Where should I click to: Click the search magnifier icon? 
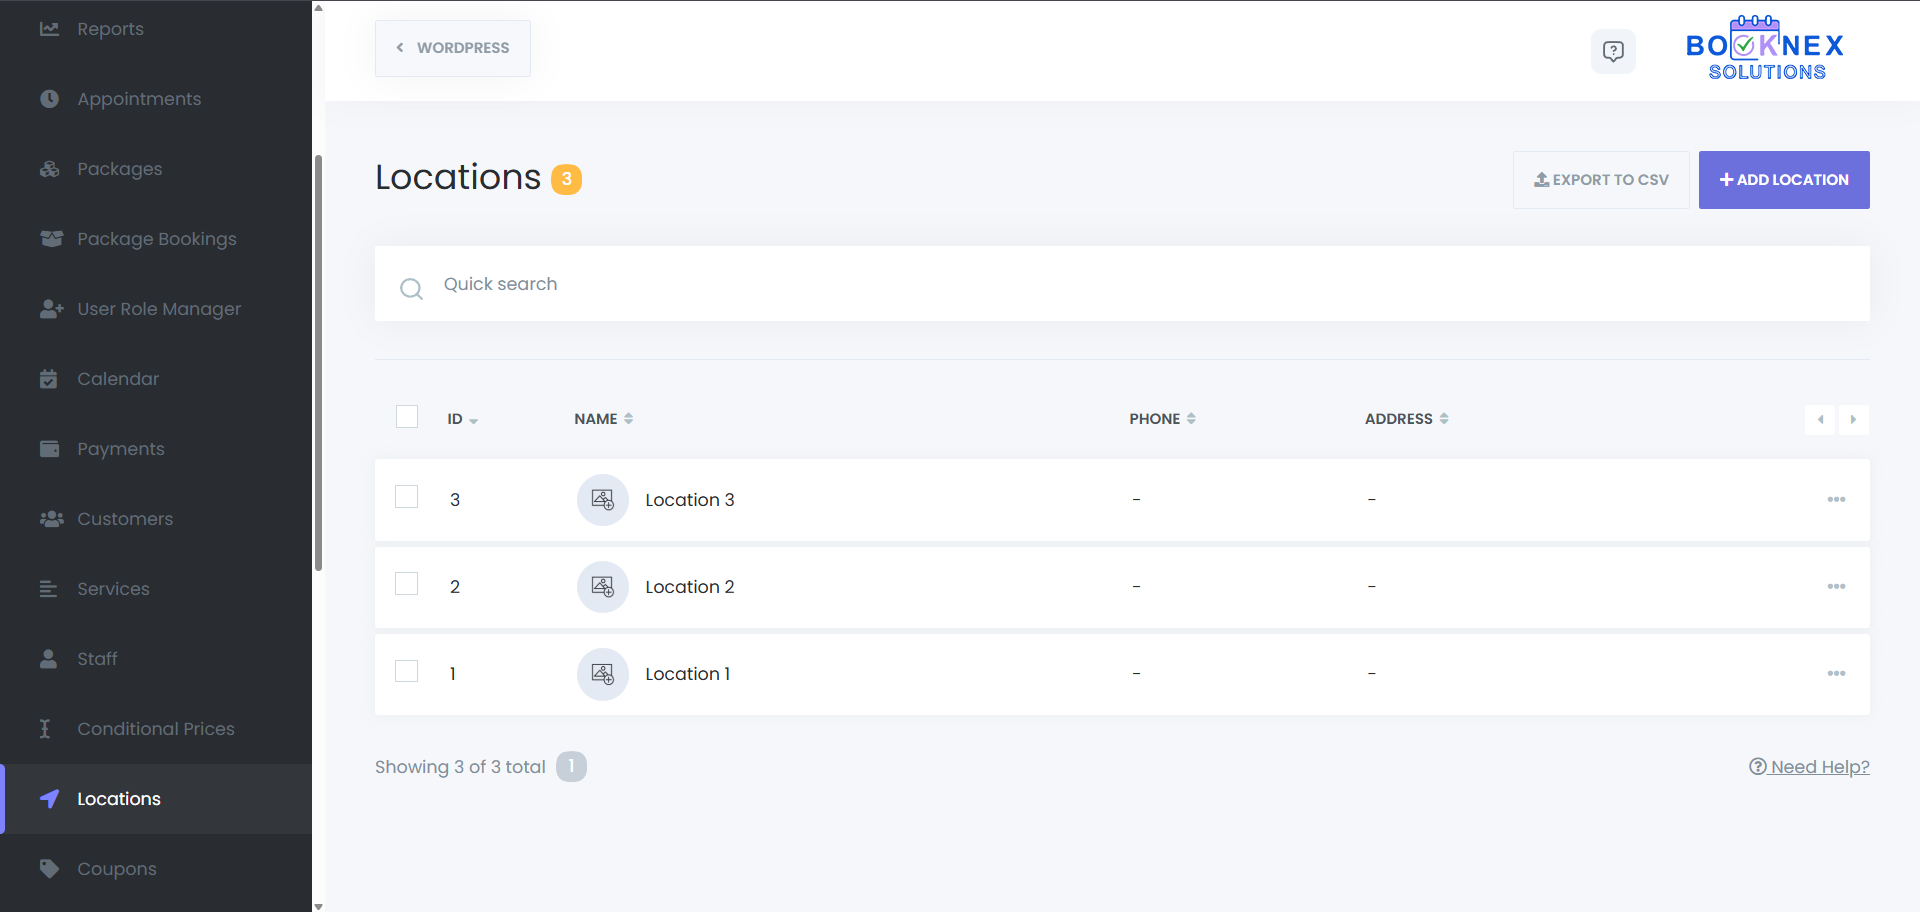coord(411,289)
